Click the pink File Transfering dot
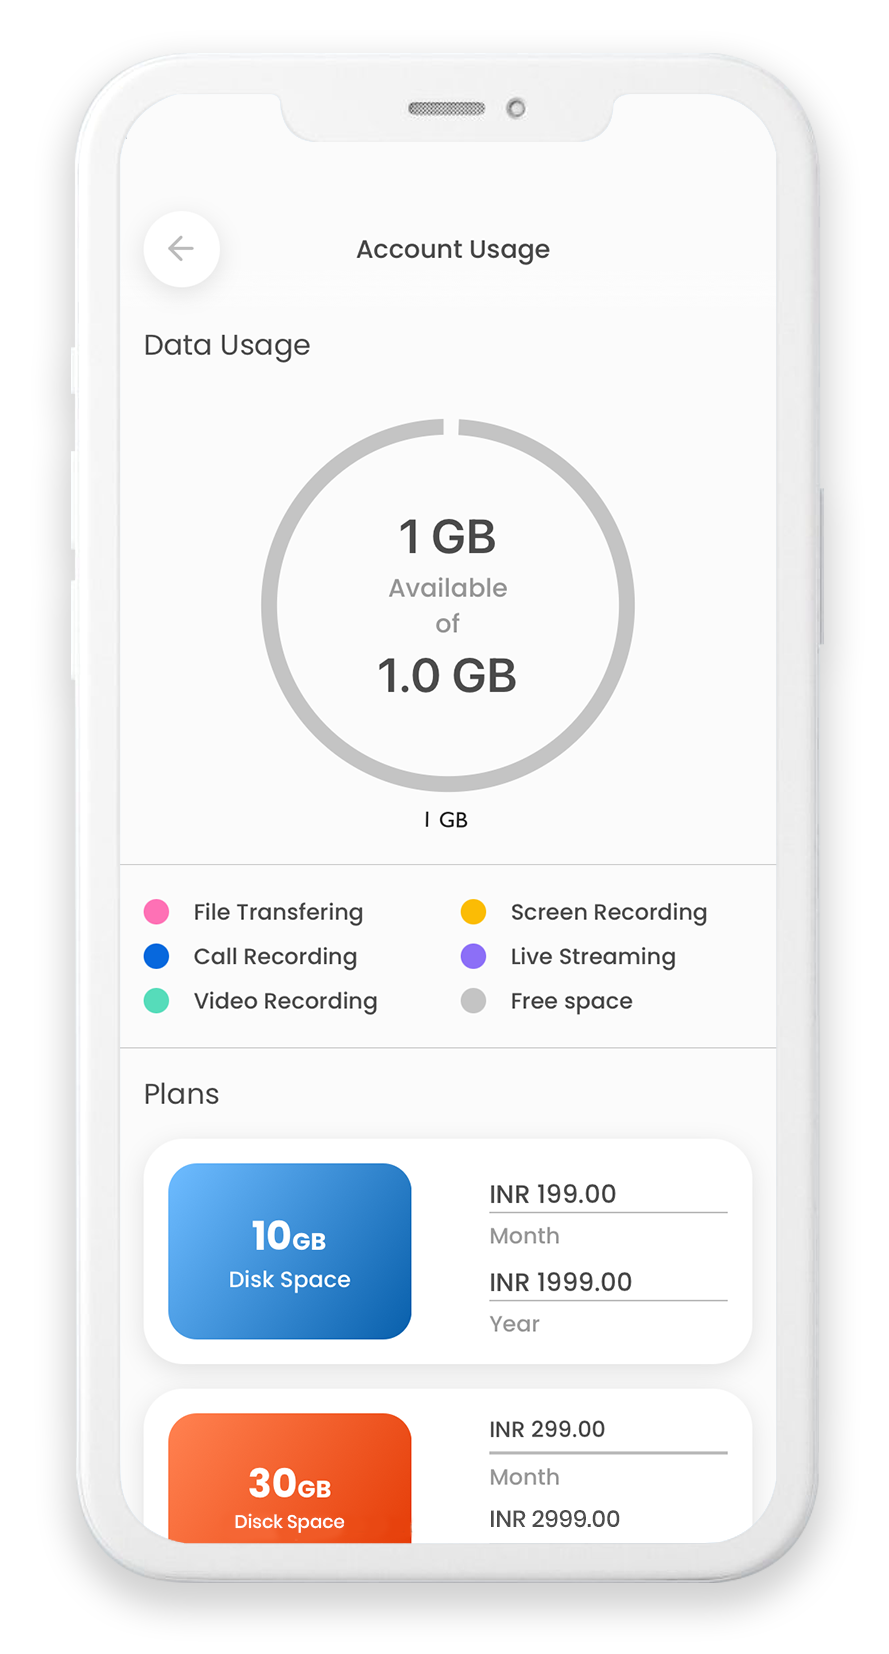Image resolution: width=889 pixels, height=1654 pixels. 156,912
